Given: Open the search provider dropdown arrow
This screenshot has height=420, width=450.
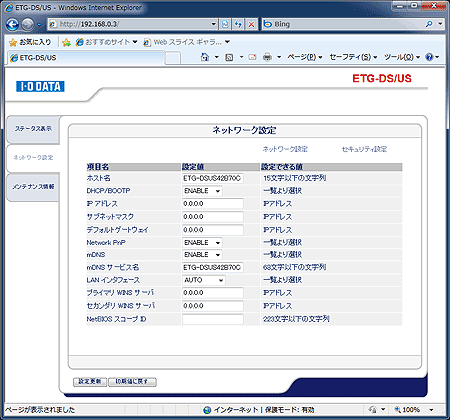Looking at the screenshot, I should point(440,24).
